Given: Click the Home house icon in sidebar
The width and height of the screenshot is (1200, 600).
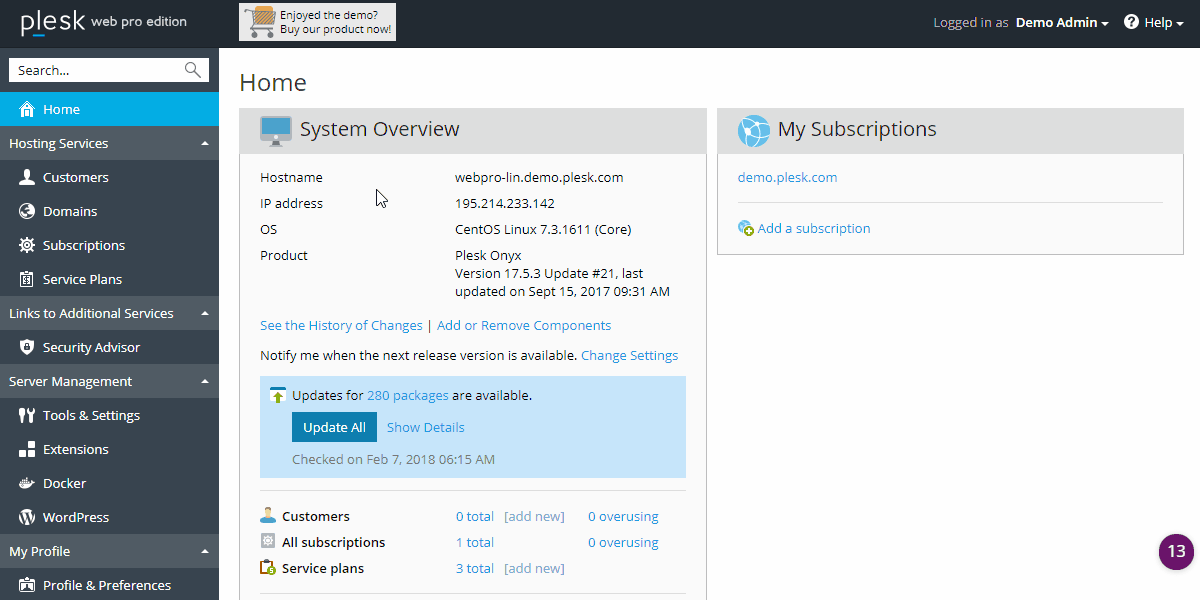Looking at the screenshot, I should tap(27, 109).
